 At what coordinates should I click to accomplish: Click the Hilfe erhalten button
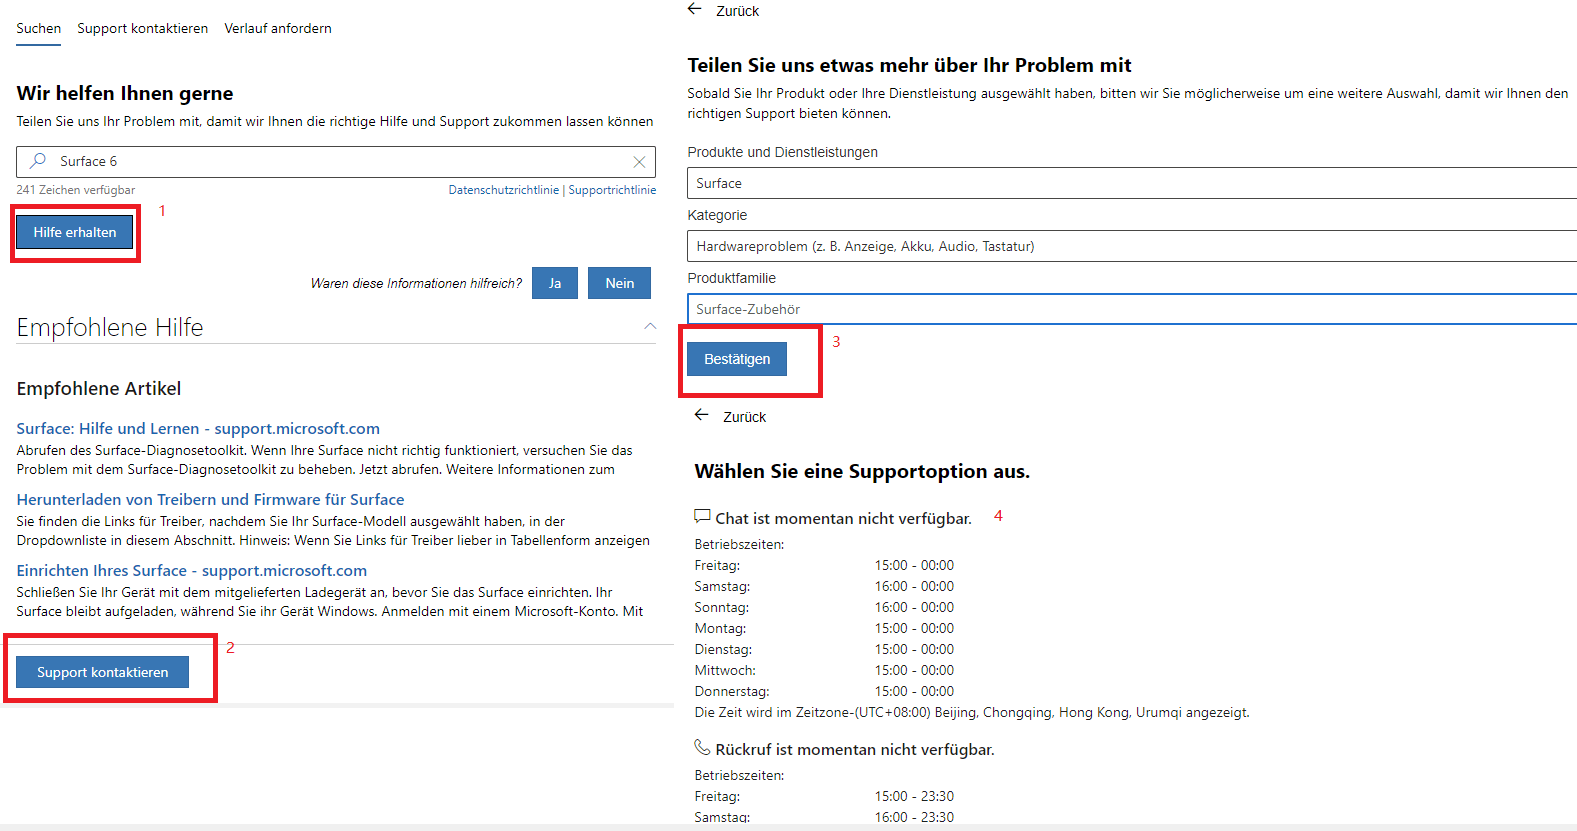pos(75,232)
